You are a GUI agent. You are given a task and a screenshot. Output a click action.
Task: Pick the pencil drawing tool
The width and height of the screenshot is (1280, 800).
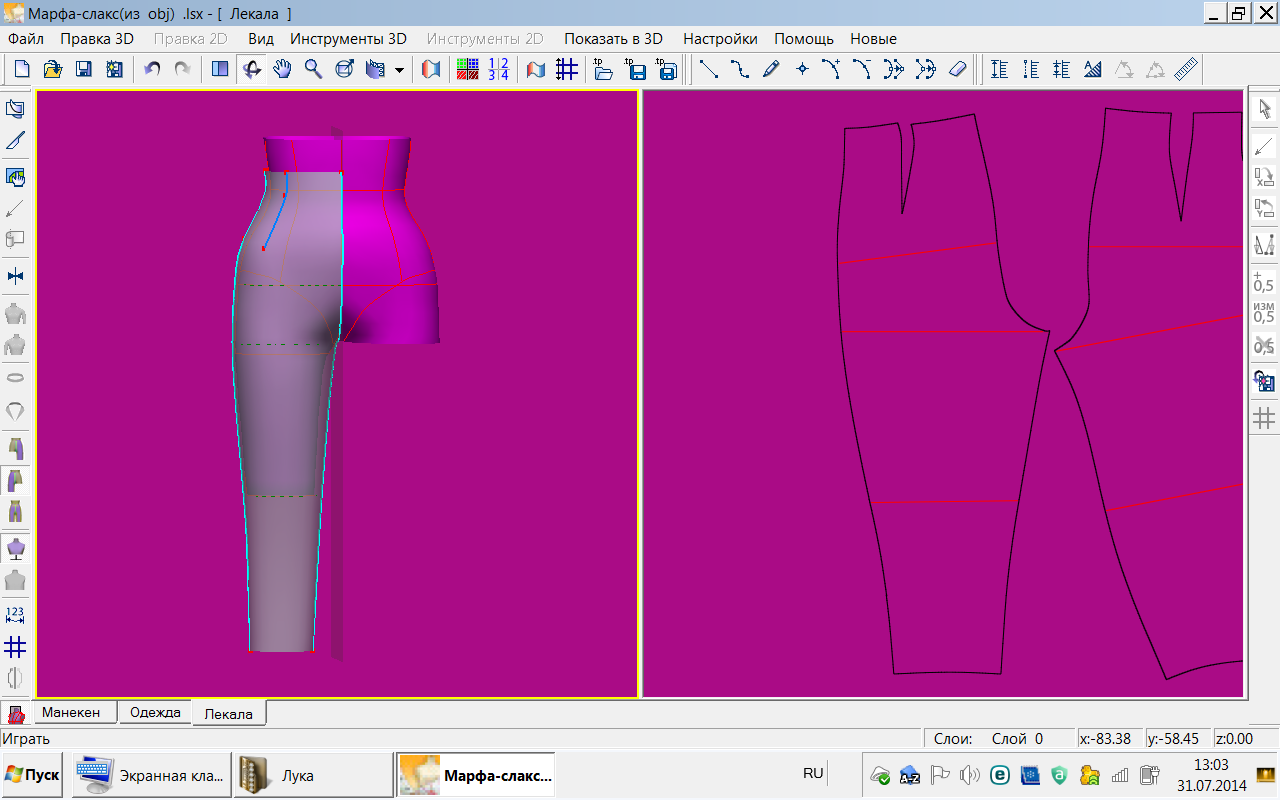pyautogui.click(x=770, y=69)
